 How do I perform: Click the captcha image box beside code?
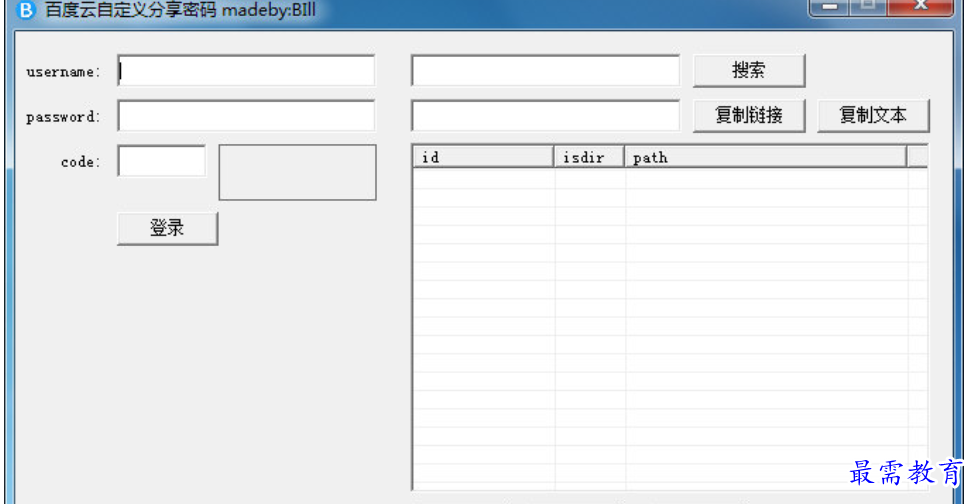click(x=297, y=172)
